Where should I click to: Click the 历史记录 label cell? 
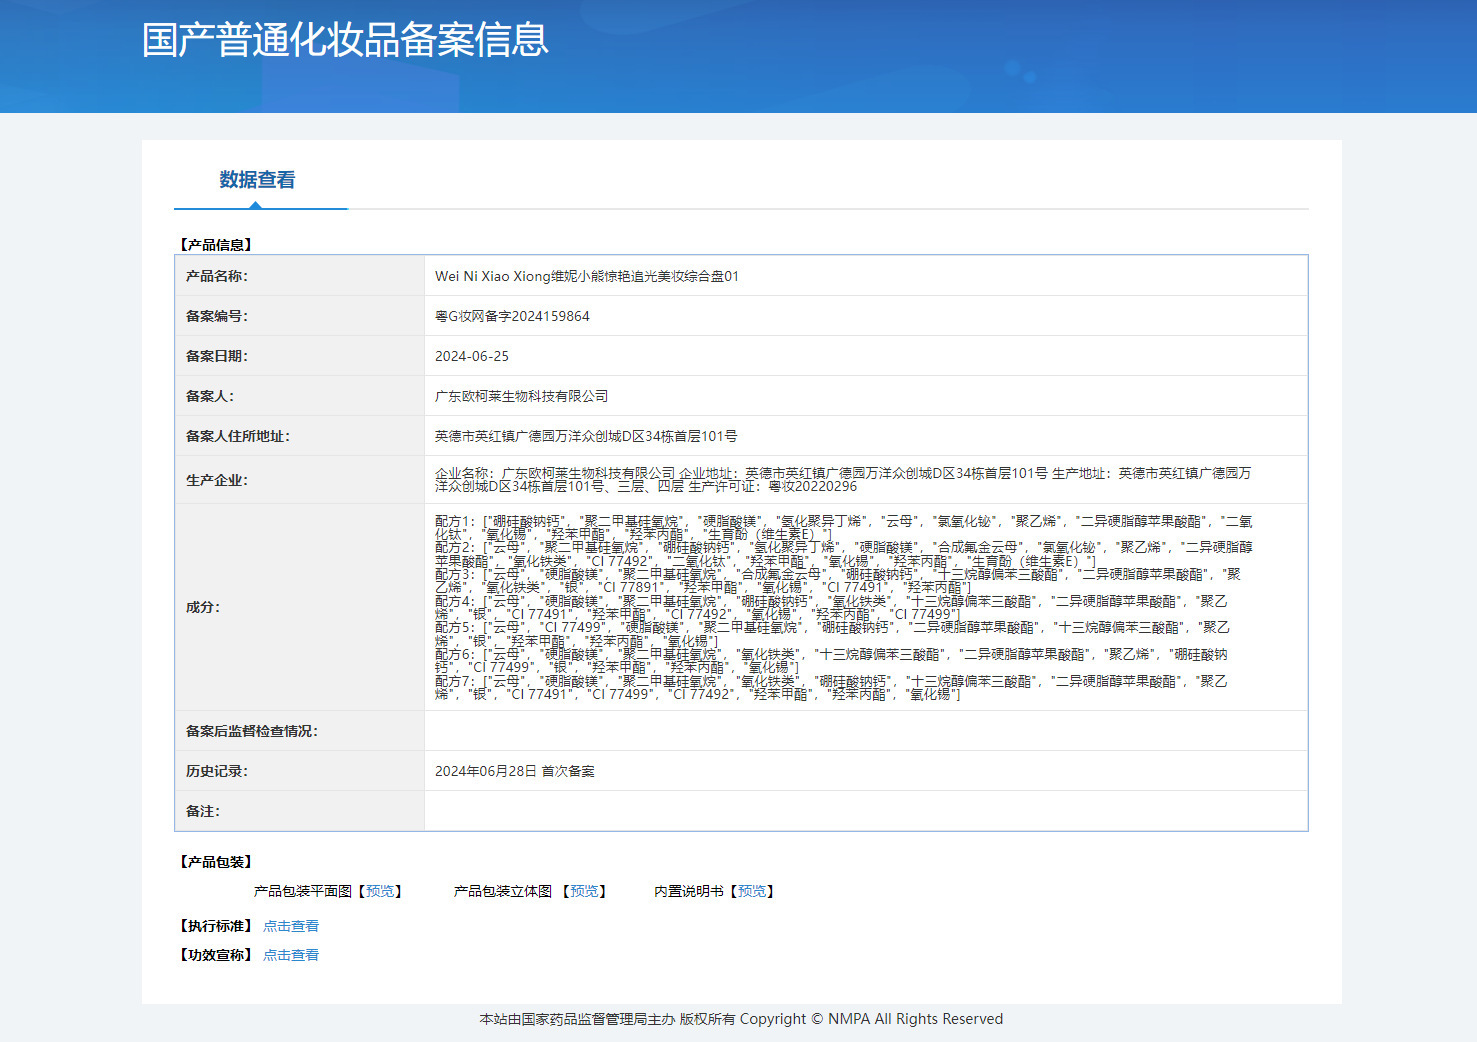[x=300, y=771]
